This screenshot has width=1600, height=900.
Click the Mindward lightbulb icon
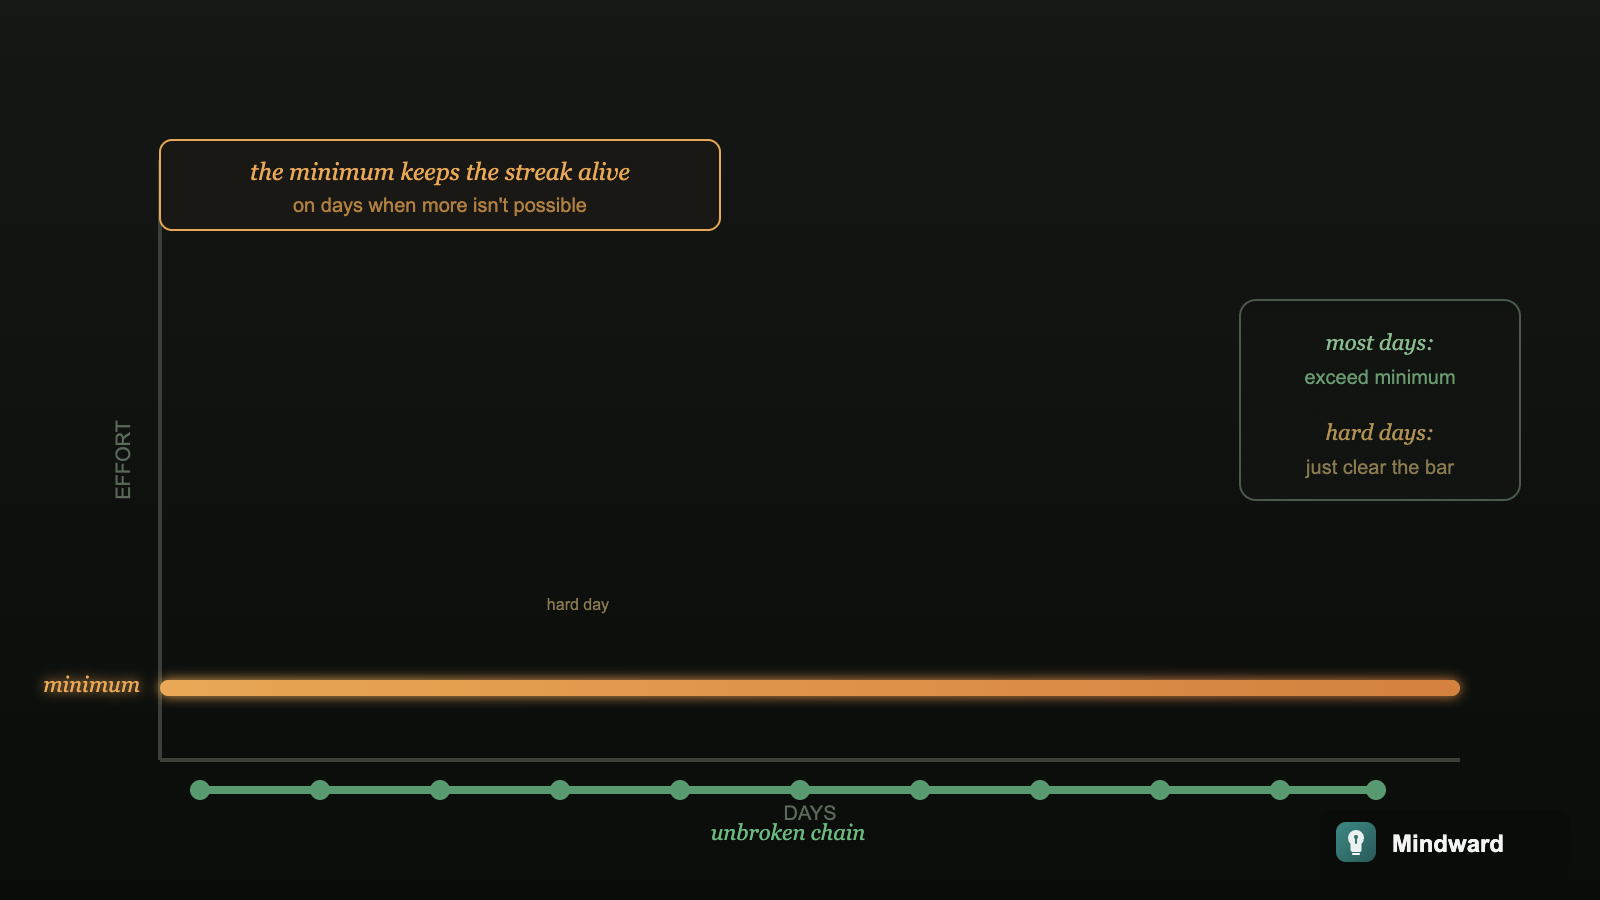pyautogui.click(x=1356, y=843)
